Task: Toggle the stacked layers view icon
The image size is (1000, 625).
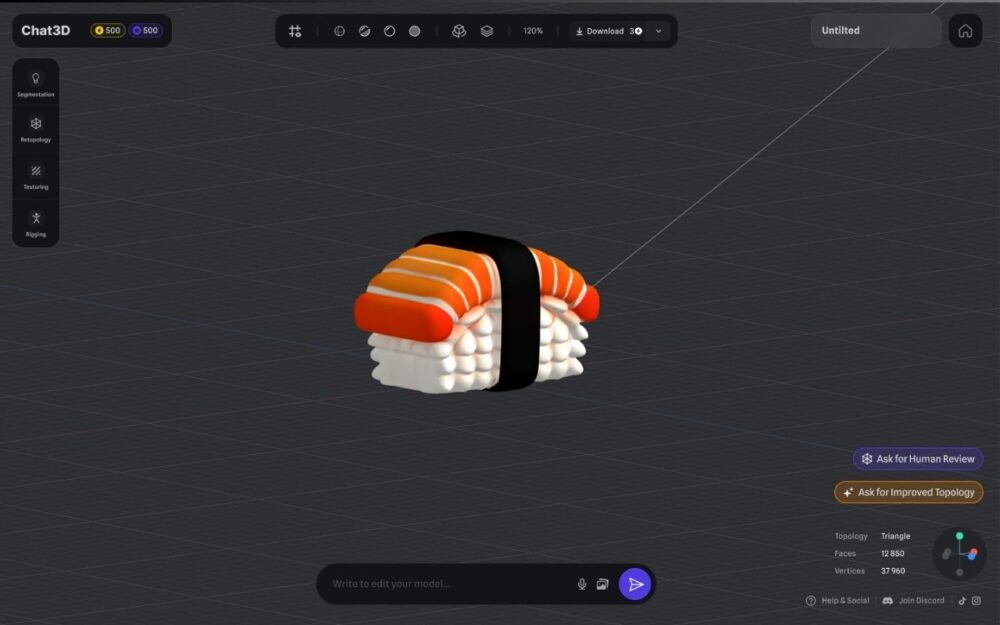Action: point(487,31)
